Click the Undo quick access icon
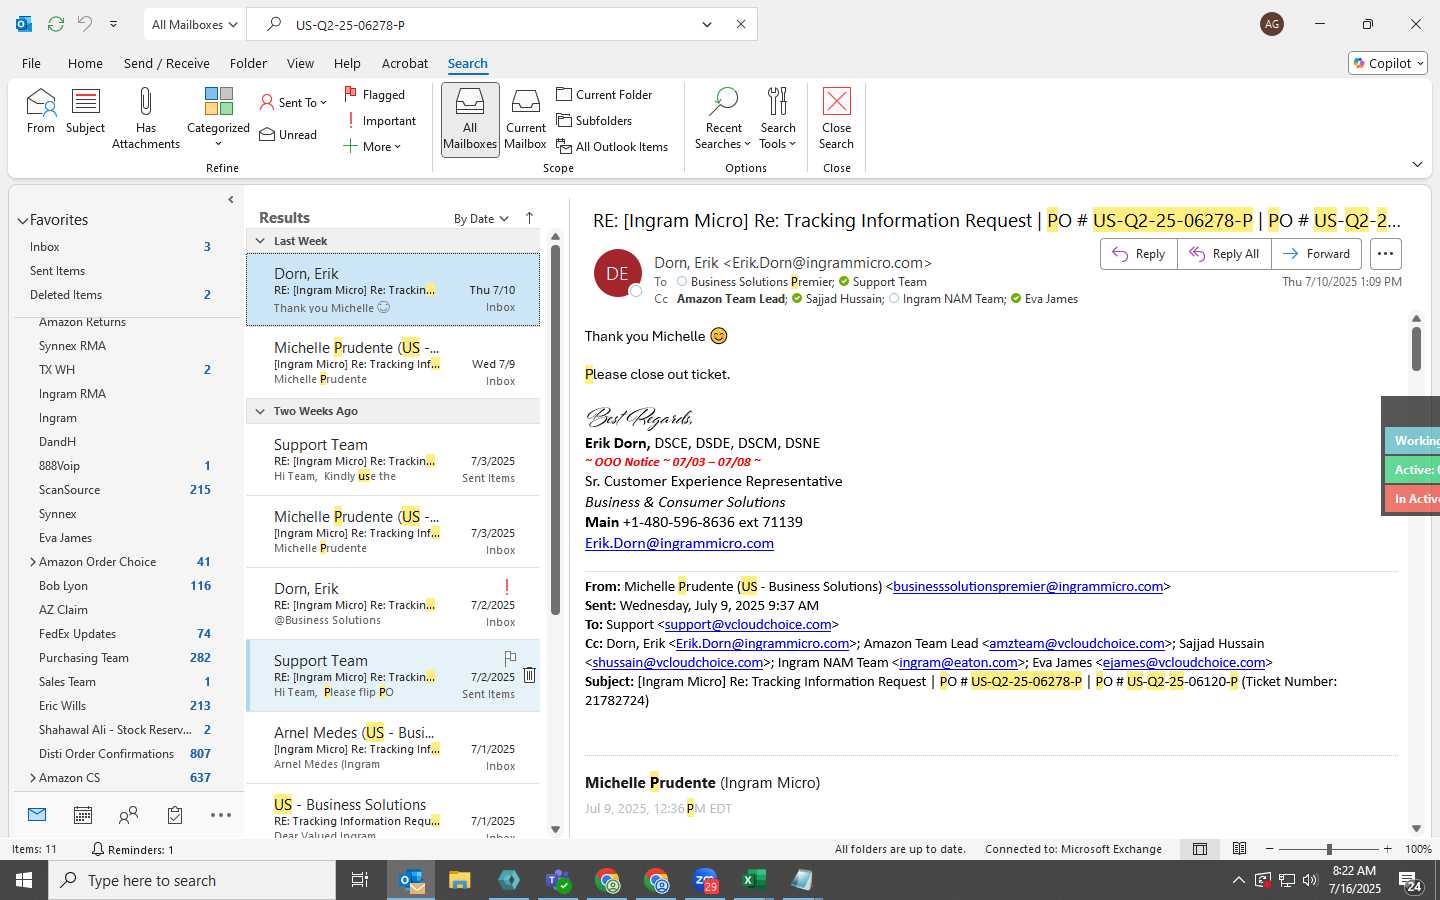 (x=85, y=24)
